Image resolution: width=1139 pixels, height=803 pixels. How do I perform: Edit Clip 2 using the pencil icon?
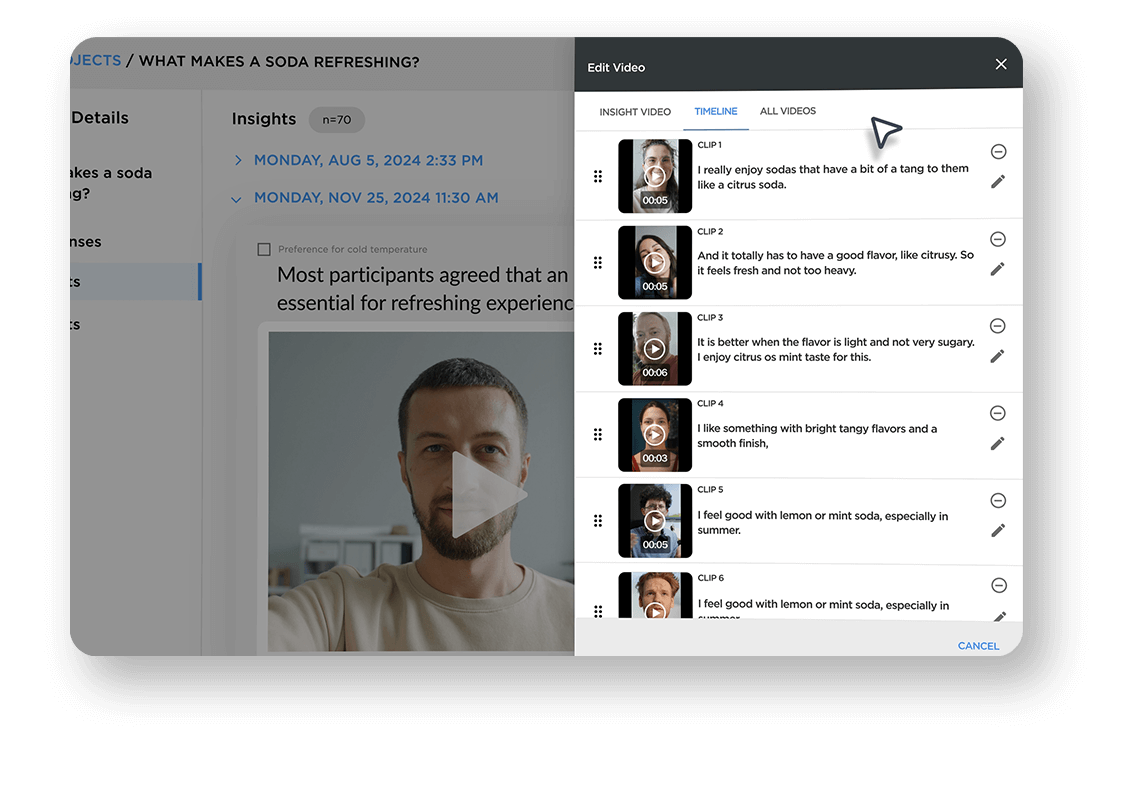click(998, 269)
